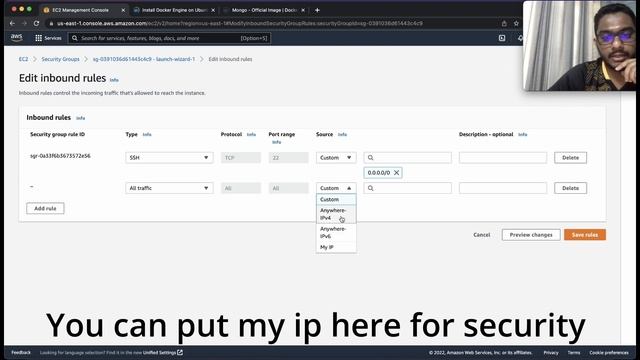Collapse the open Custom source dropdown for All traffic
The width and height of the screenshot is (640, 360).
pos(336,188)
